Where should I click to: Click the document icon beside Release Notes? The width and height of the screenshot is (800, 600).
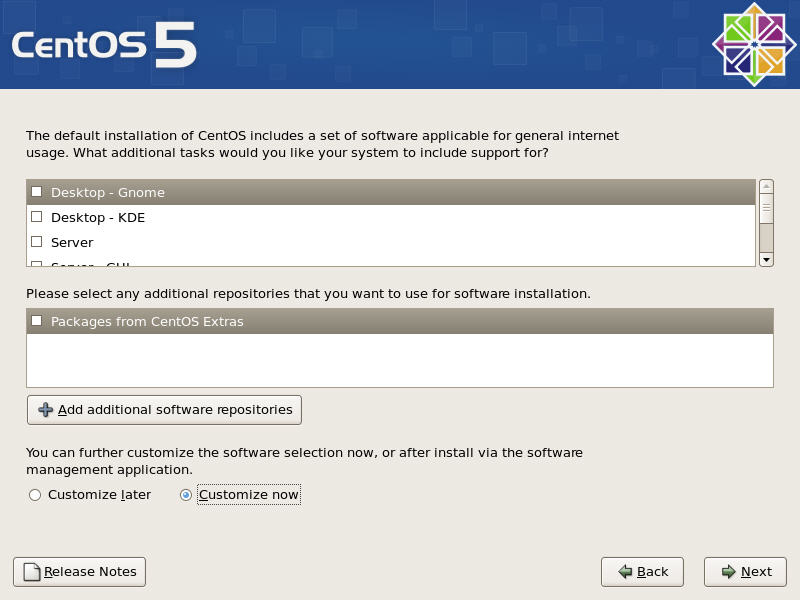pos(32,572)
